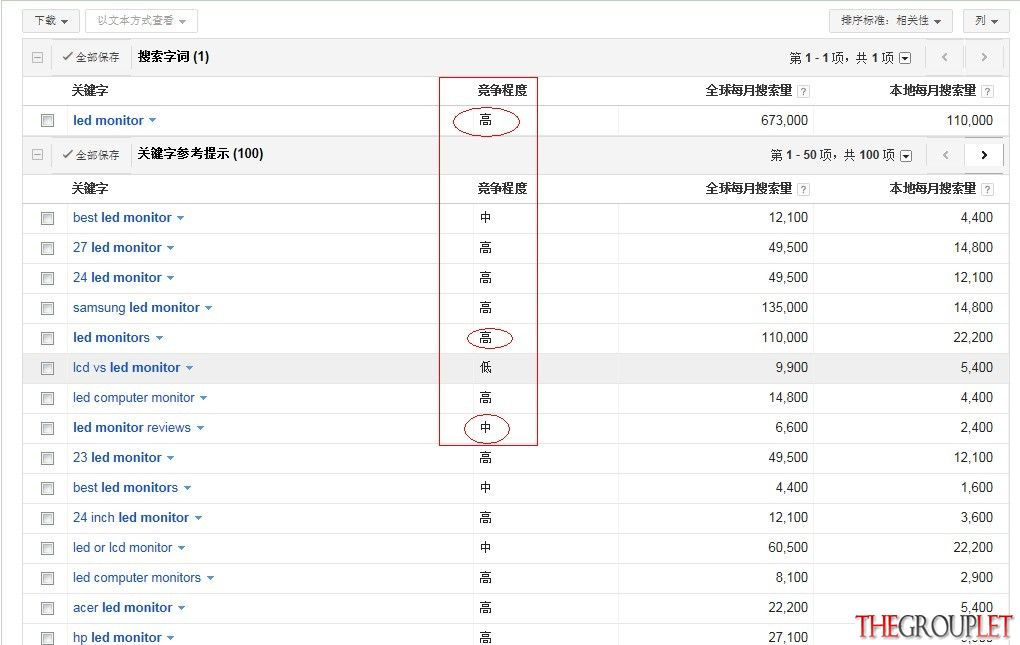Viewport: 1020px width, 645px height.
Task: Open 以文本方式查看 view menu
Action: [141, 21]
